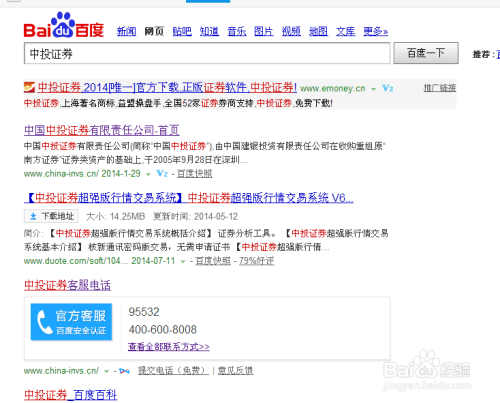Open 中投证券_百度百科 result link
The height and width of the screenshot is (403, 500).
pyautogui.click(x=70, y=395)
